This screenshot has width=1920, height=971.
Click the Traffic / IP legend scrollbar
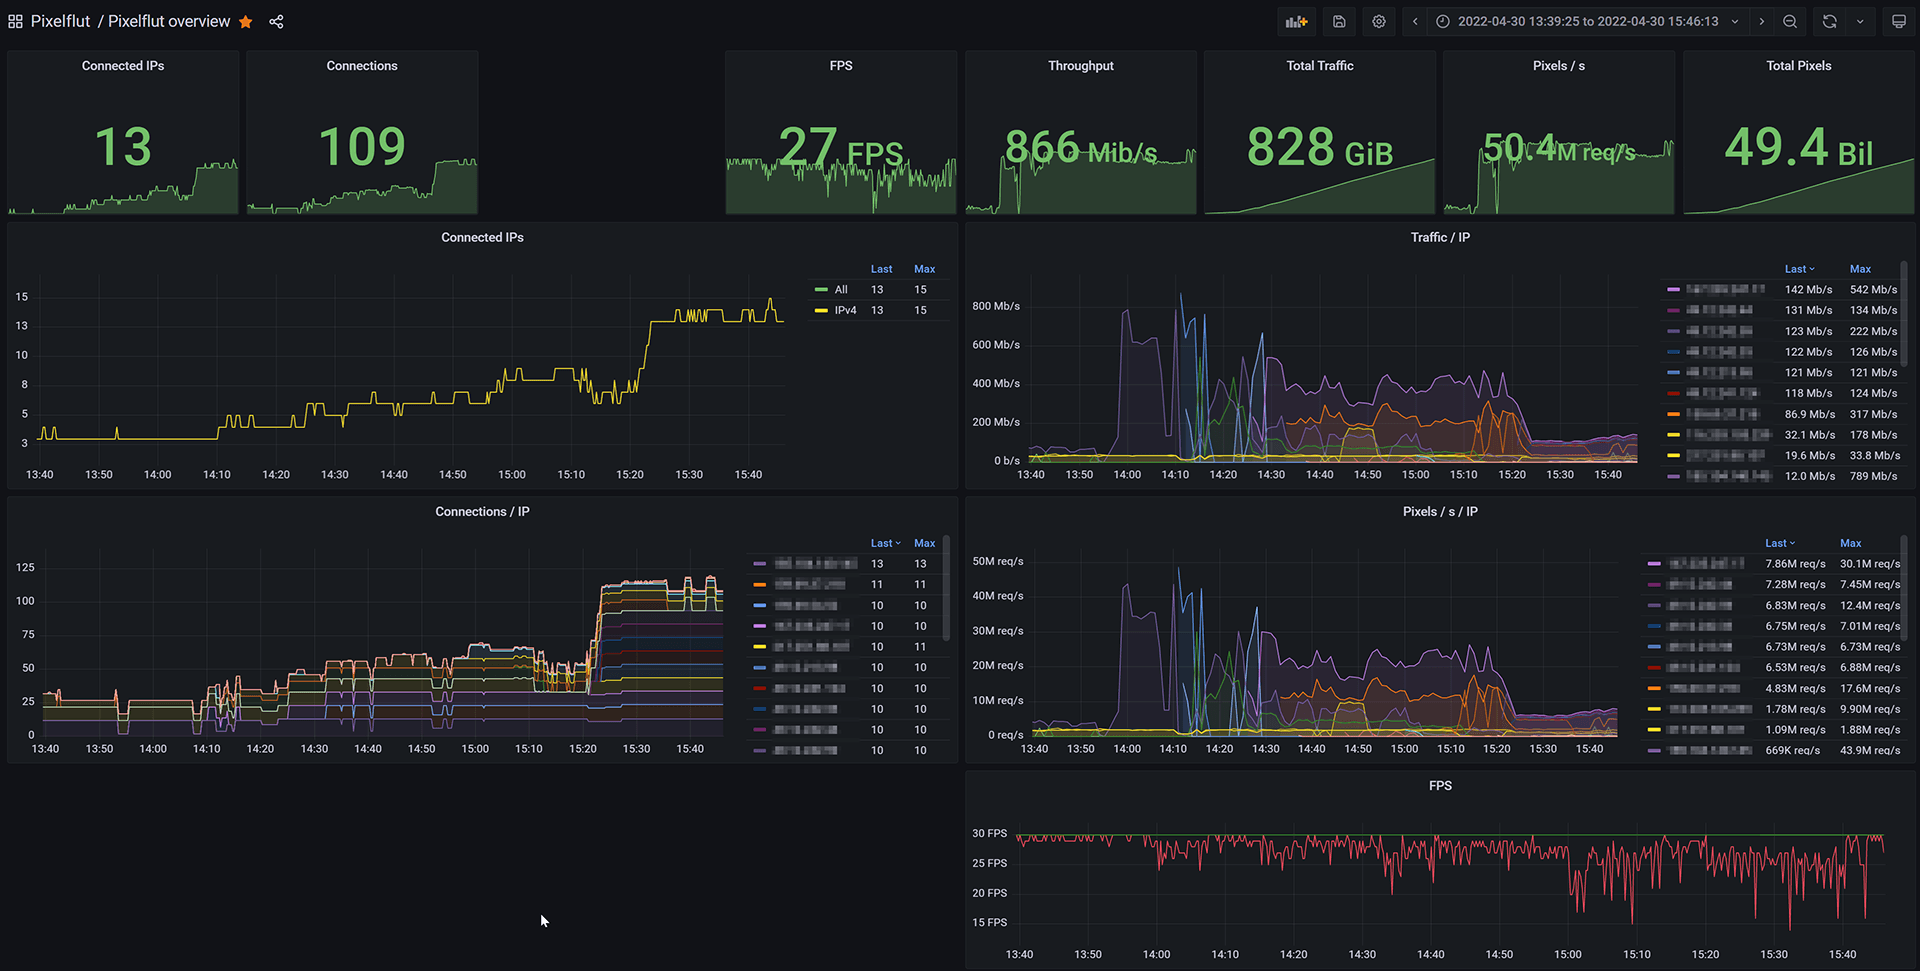point(1903,314)
